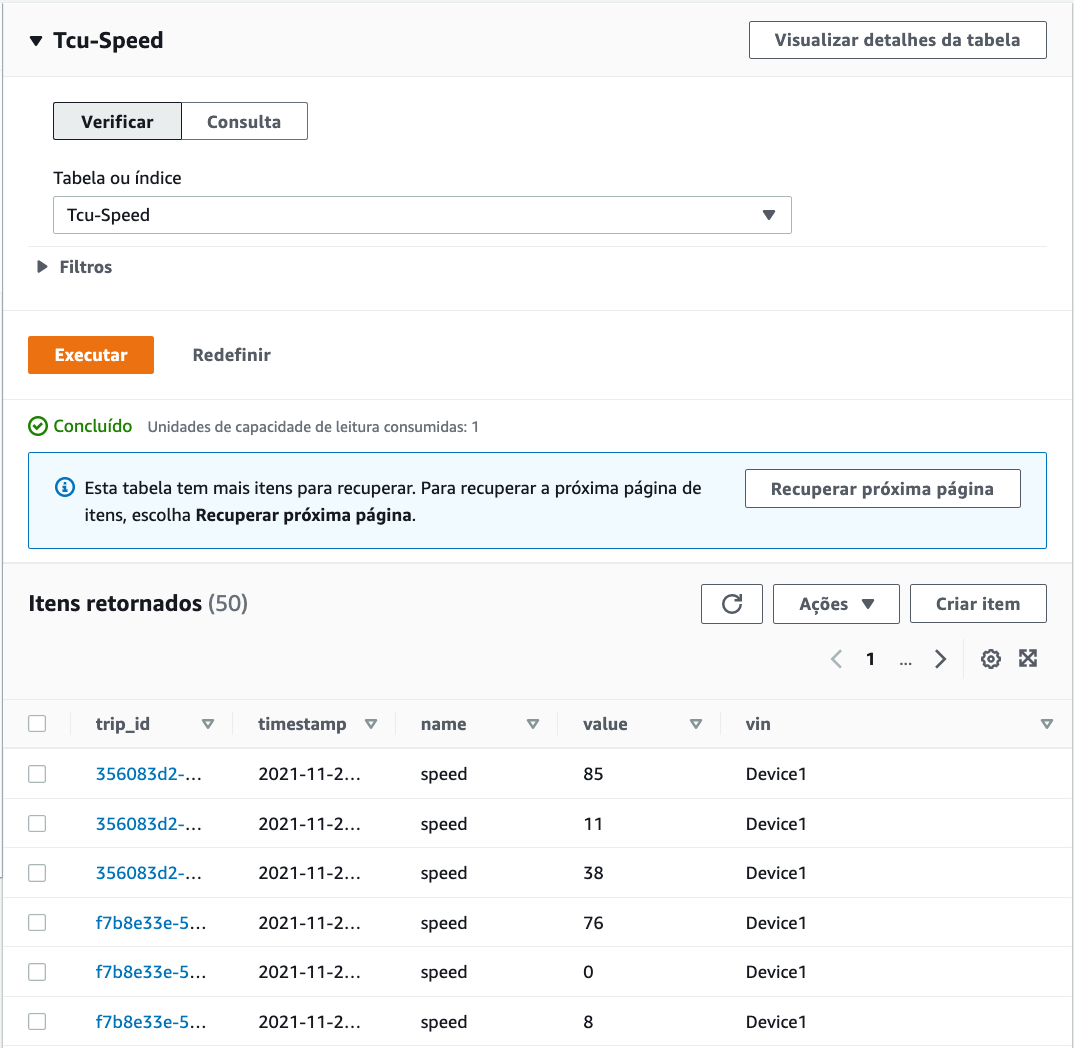Open table preferences gear icon
This screenshot has height=1048, width=1074.
click(x=990, y=659)
